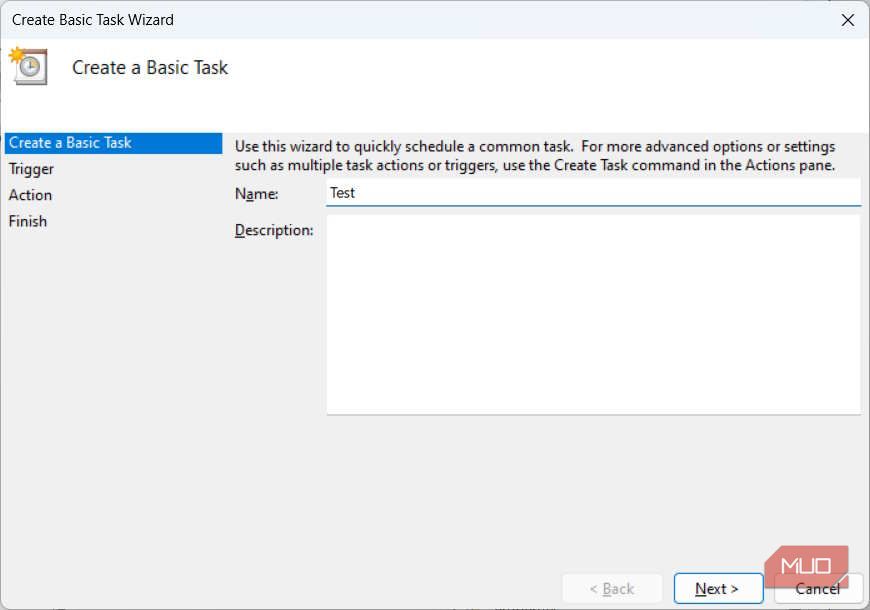870x610 pixels.
Task: Click the Description: field label
Action: pyautogui.click(x=275, y=230)
